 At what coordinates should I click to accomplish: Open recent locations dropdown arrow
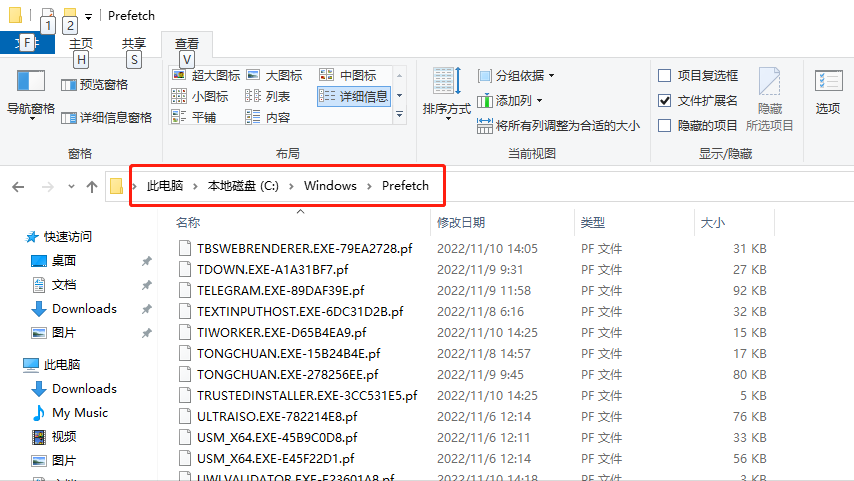71,187
